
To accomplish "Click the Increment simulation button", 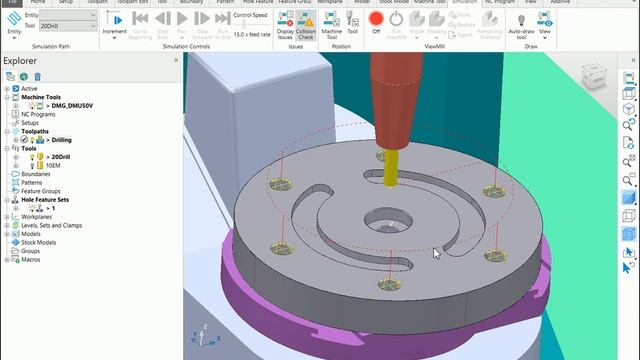I will click(x=114, y=25).
